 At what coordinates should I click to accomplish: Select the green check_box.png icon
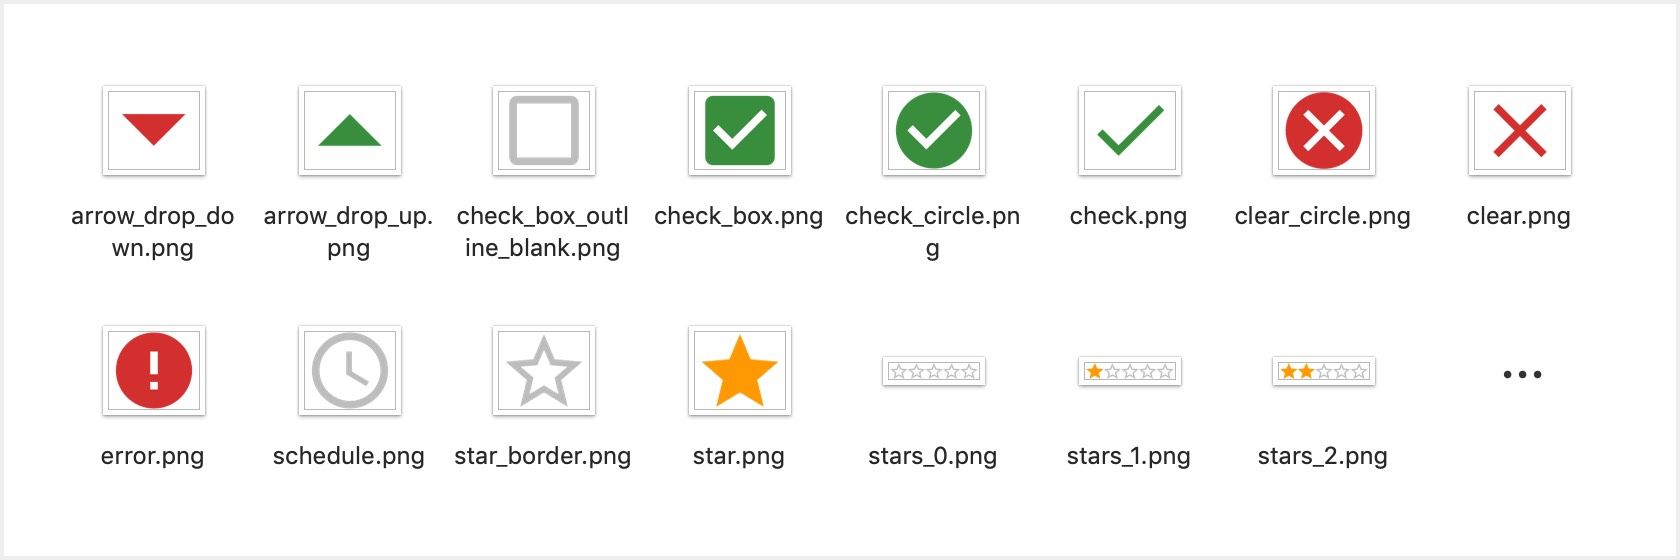(x=740, y=130)
